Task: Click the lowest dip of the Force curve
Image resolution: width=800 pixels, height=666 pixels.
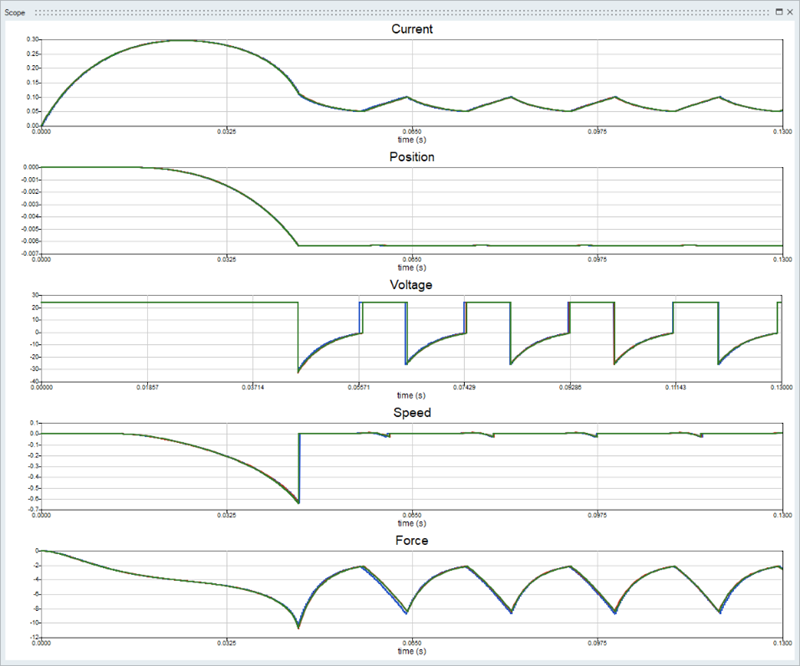Action: tap(298, 627)
